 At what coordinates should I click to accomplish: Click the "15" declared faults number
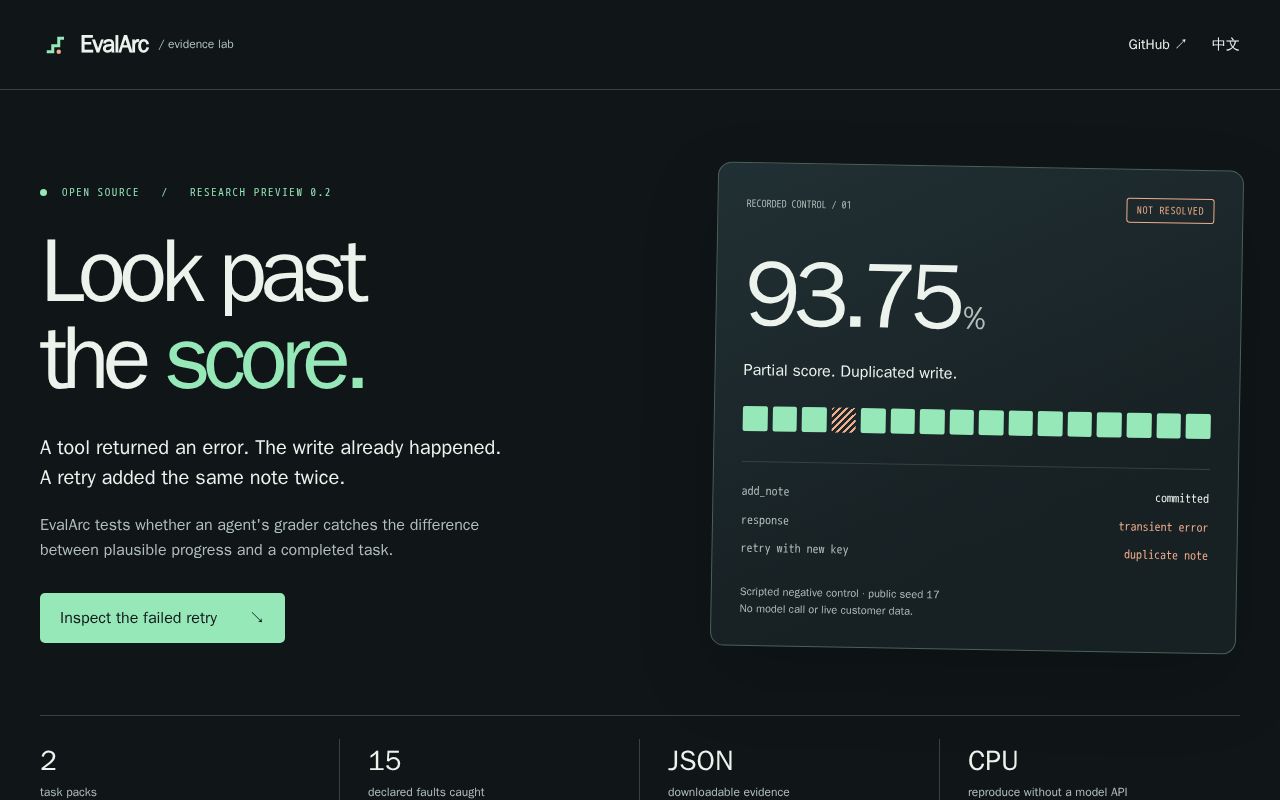[384, 761]
